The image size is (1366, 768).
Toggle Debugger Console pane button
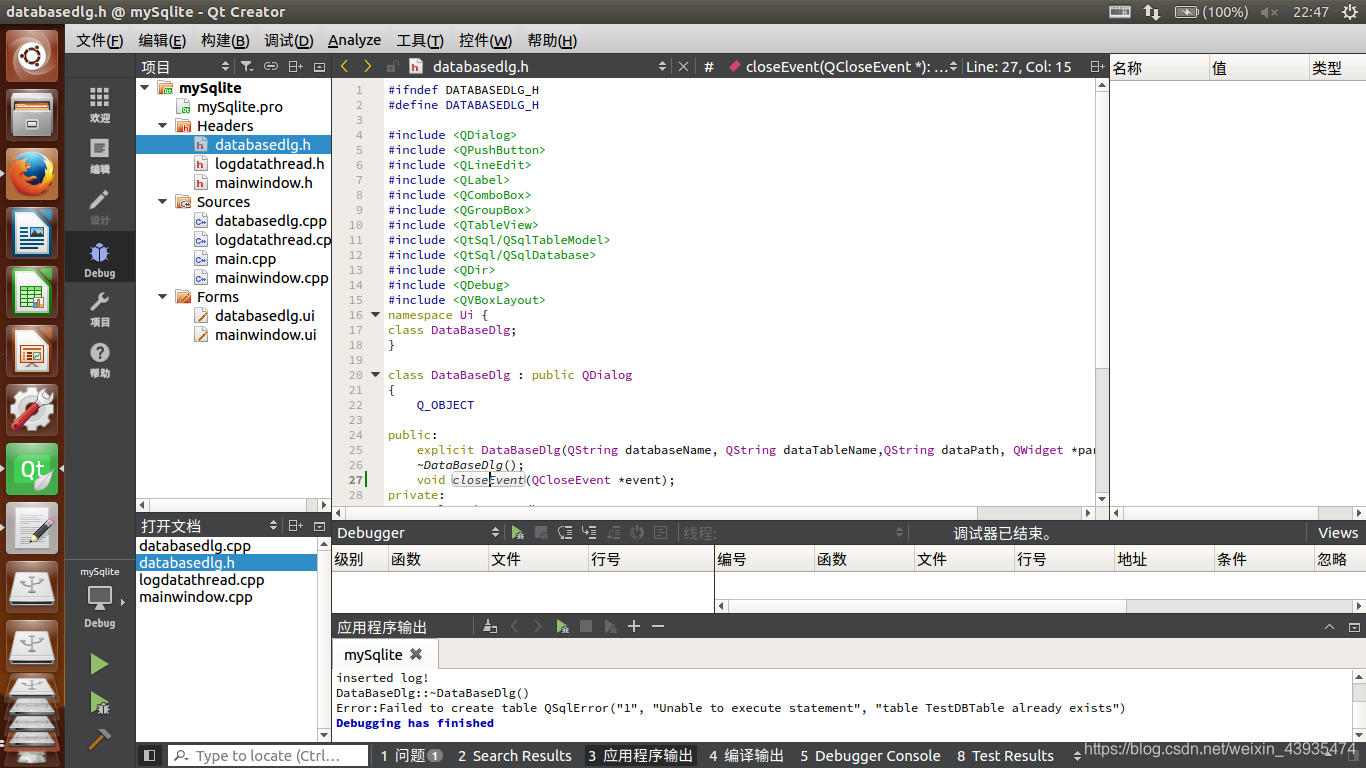870,756
